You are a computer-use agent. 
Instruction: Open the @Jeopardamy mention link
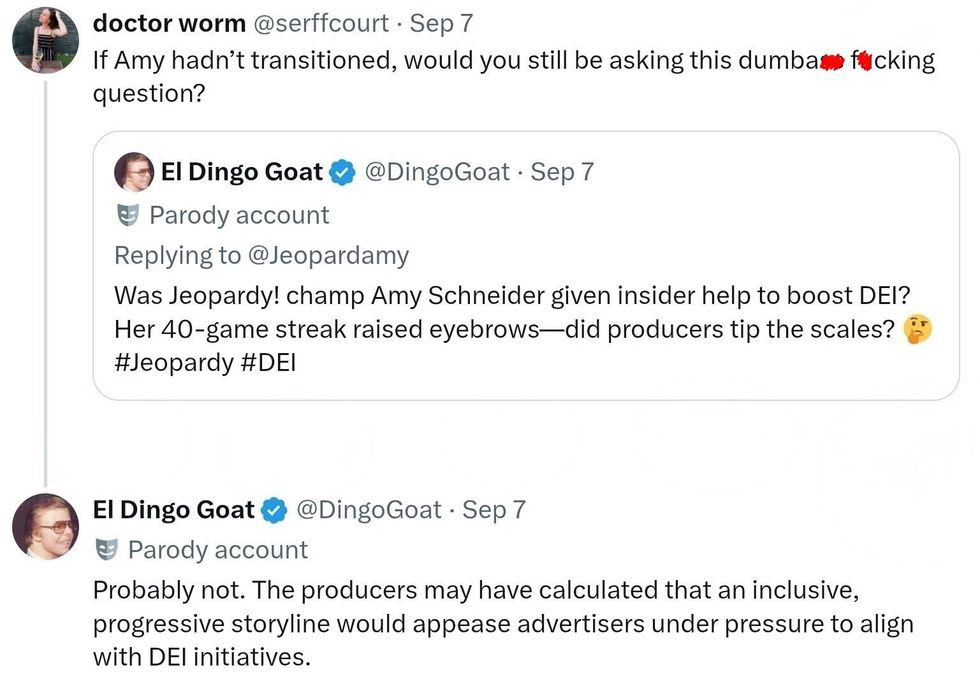point(328,255)
